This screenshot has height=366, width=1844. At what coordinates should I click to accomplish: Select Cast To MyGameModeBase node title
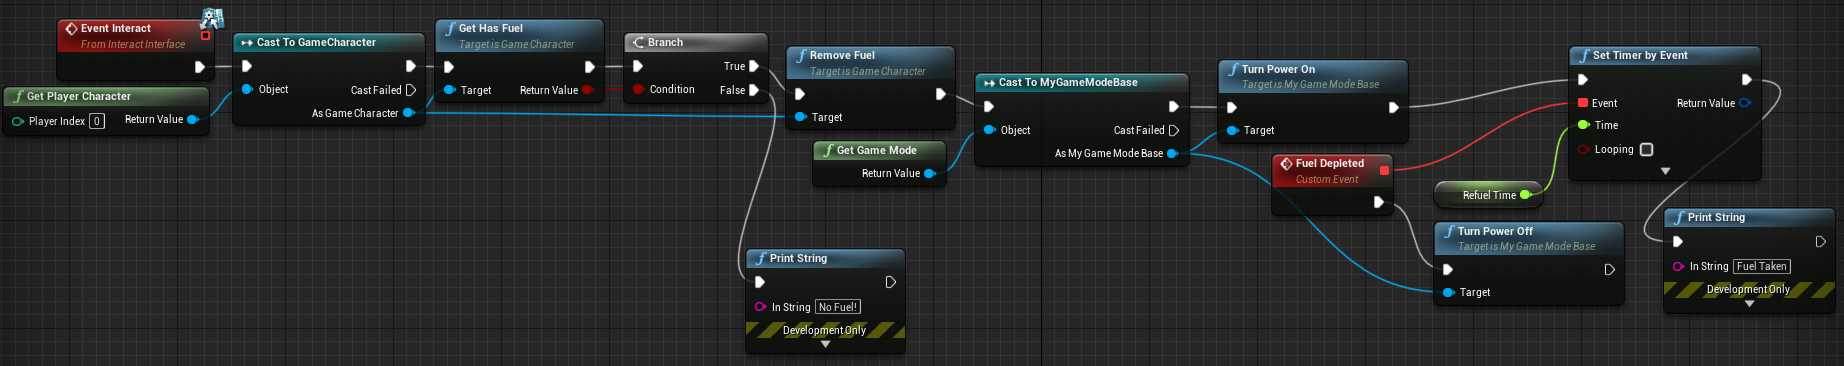click(1068, 82)
